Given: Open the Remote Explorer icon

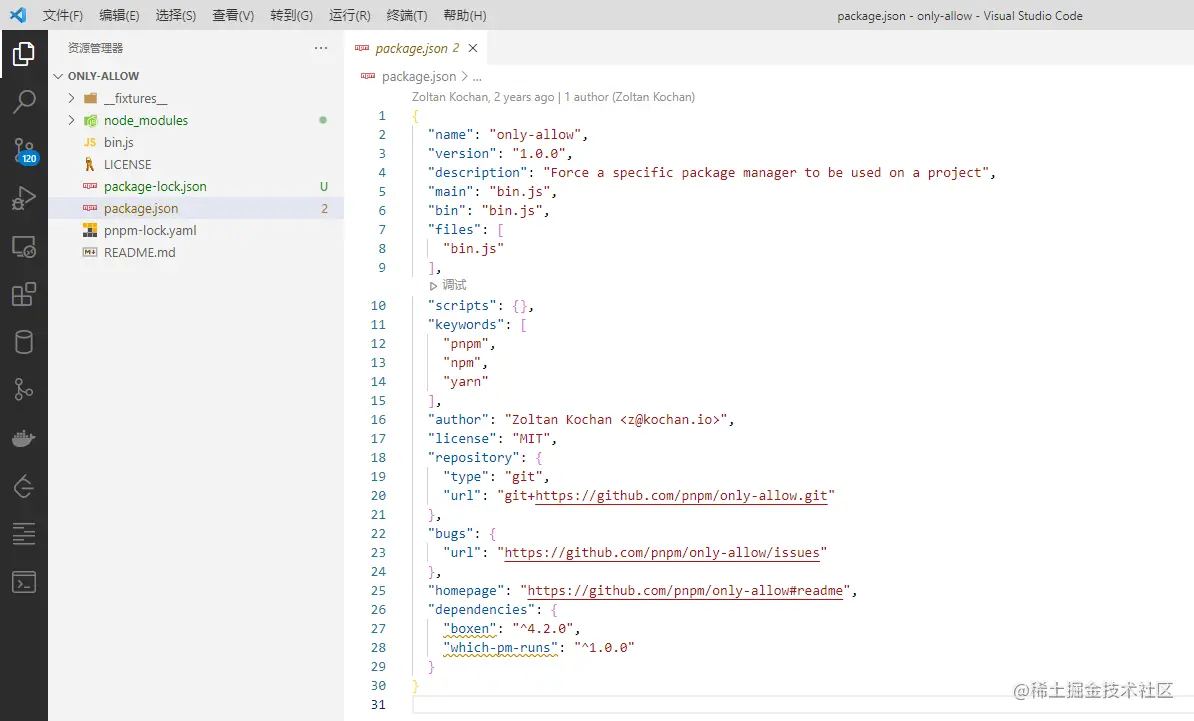Looking at the screenshot, I should pos(24,247).
